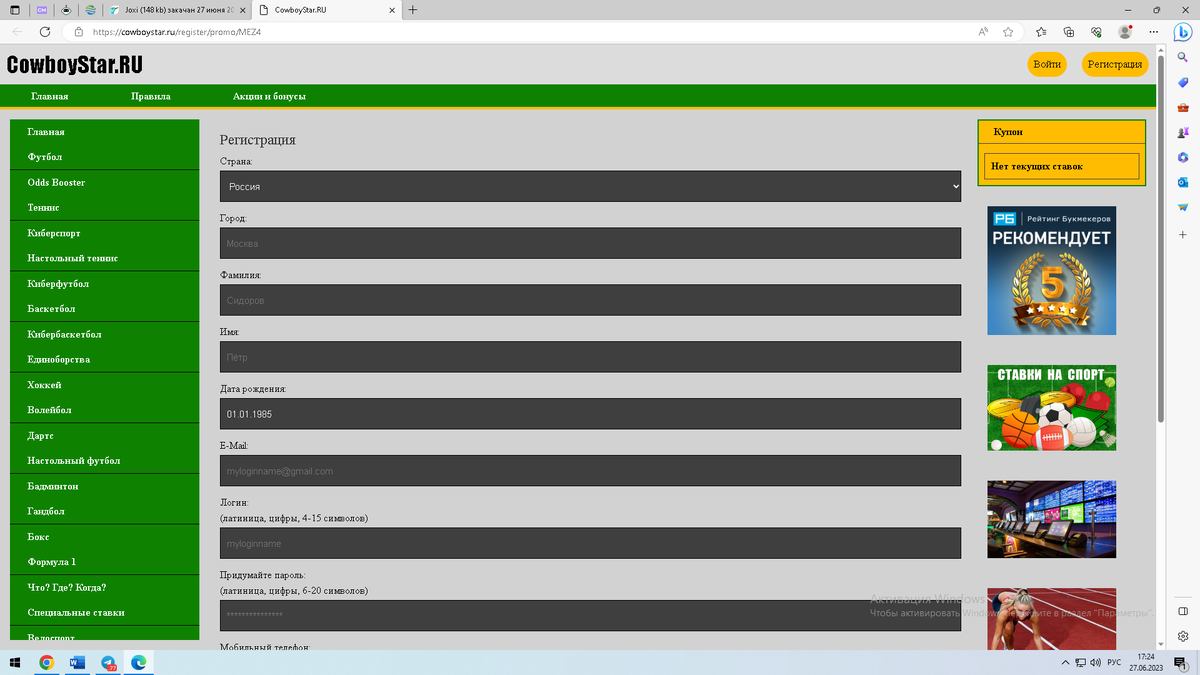Click the Войти button
The width and height of the screenshot is (1200, 675).
pos(1047,64)
